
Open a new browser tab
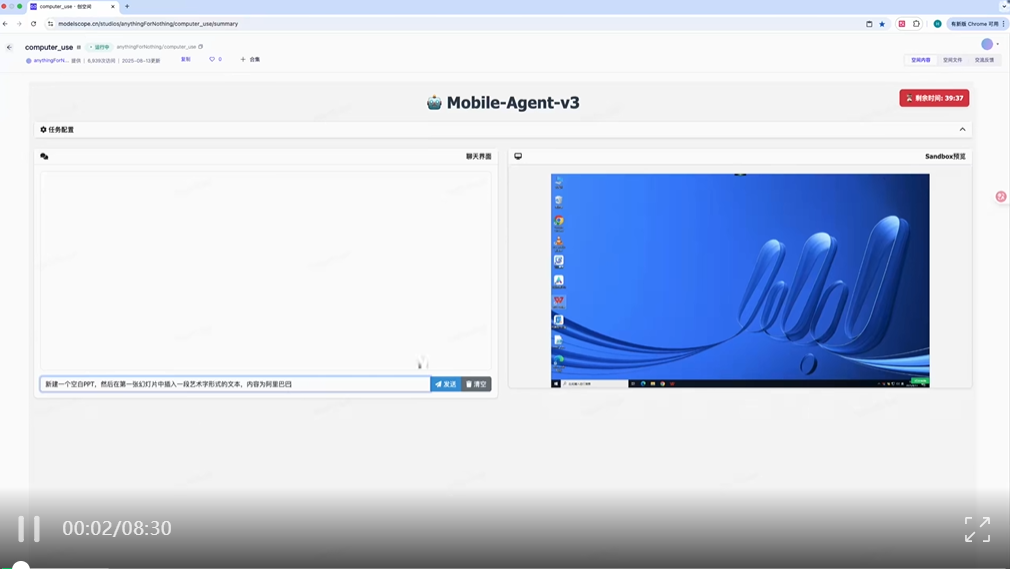(x=127, y=6)
